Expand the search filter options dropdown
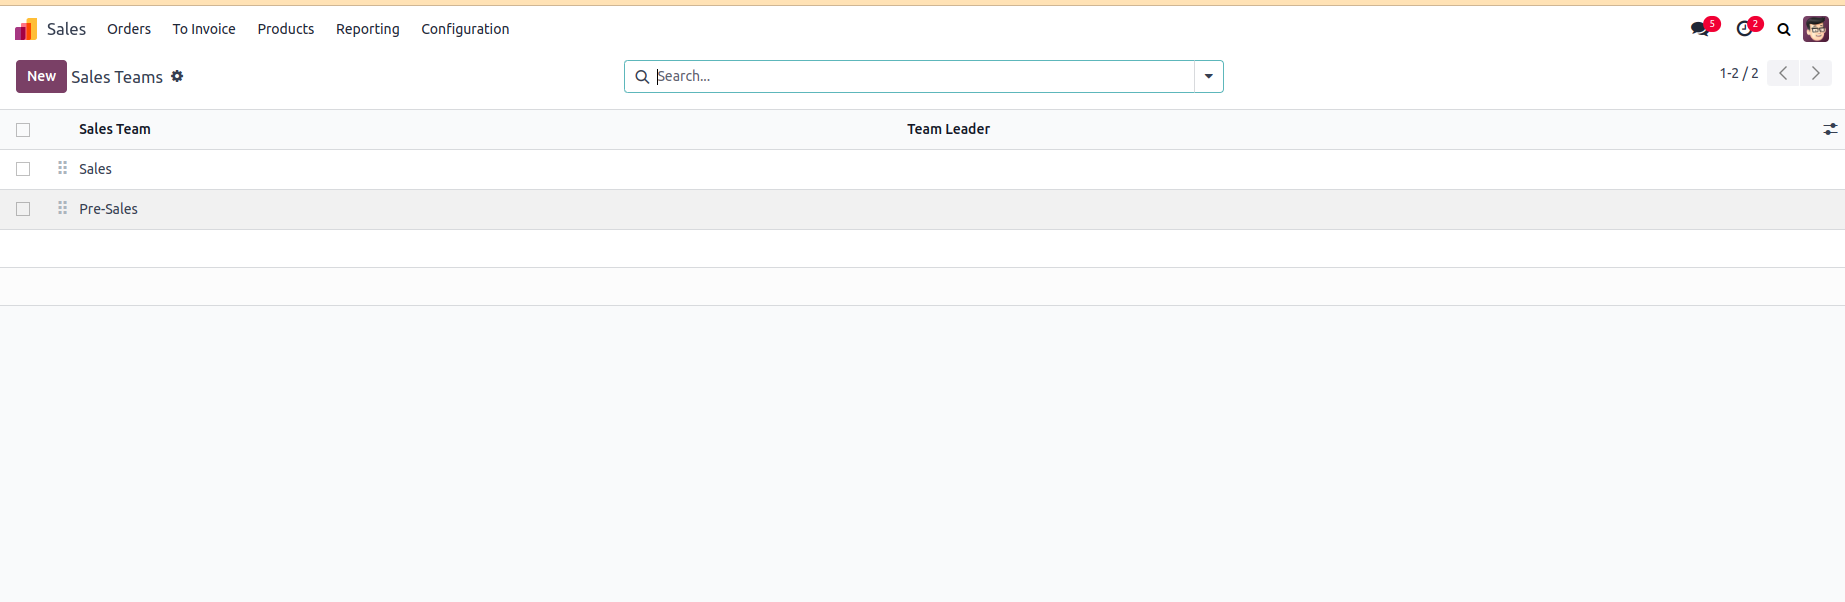1845x602 pixels. point(1208,77)
